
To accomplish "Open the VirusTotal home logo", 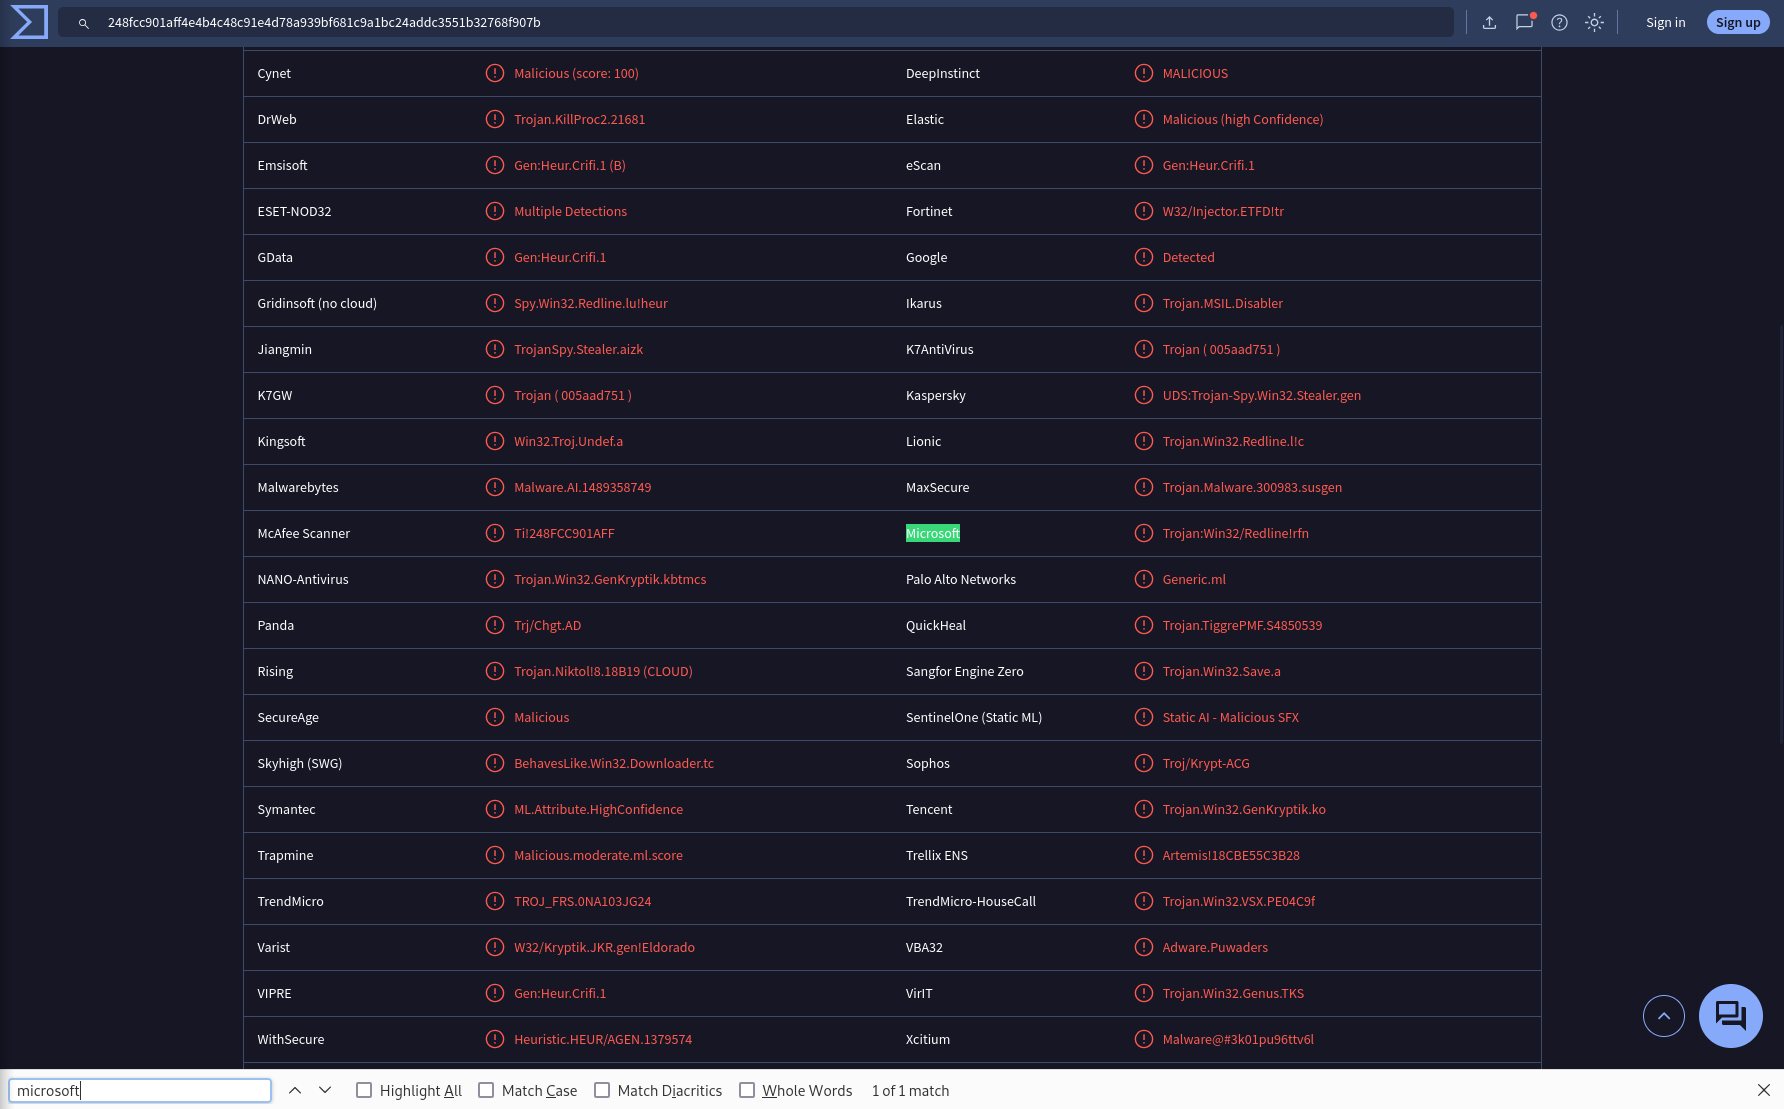I will click(x=28, y=22).
